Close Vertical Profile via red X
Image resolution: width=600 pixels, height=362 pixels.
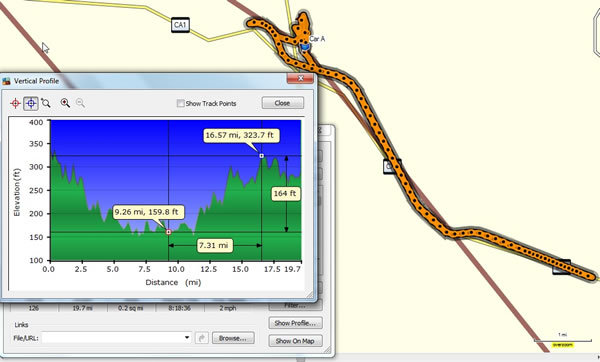point(300,78)
